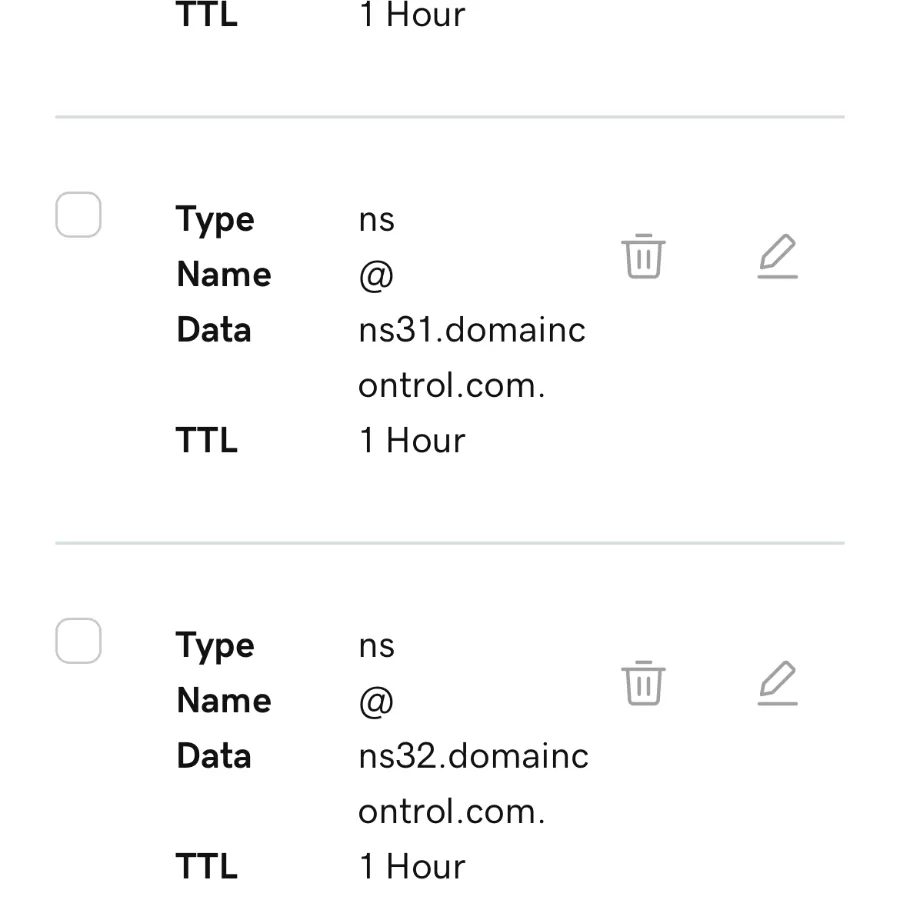Screen dimensions: 900x900
Task: Click the ns31.domaincontrol.com. data value
Action: point(471,357)
